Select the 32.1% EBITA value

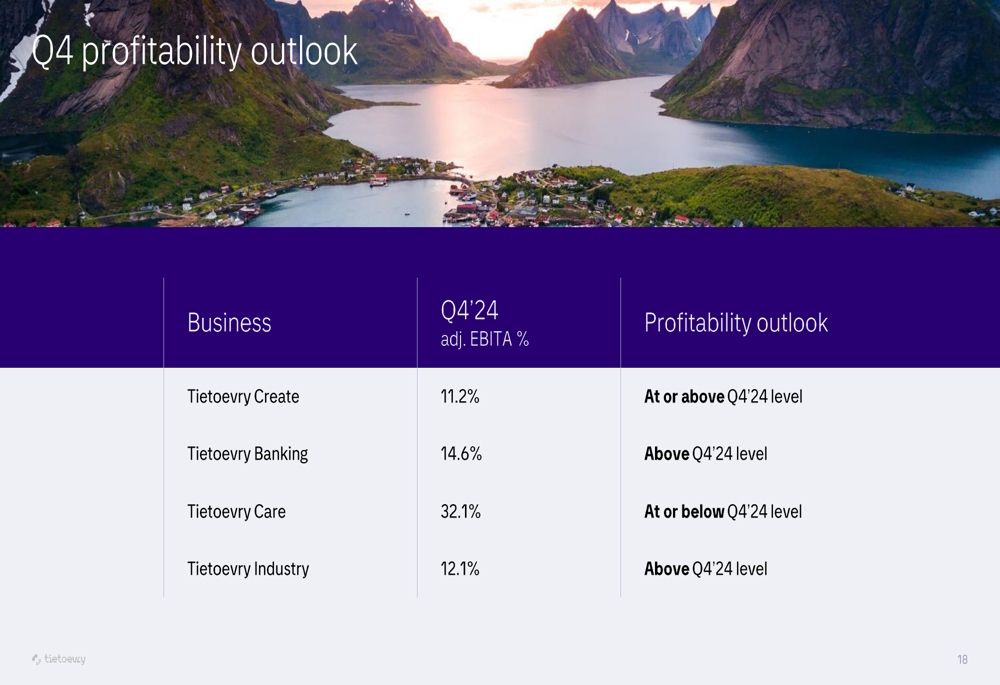[x=460, y=512]
